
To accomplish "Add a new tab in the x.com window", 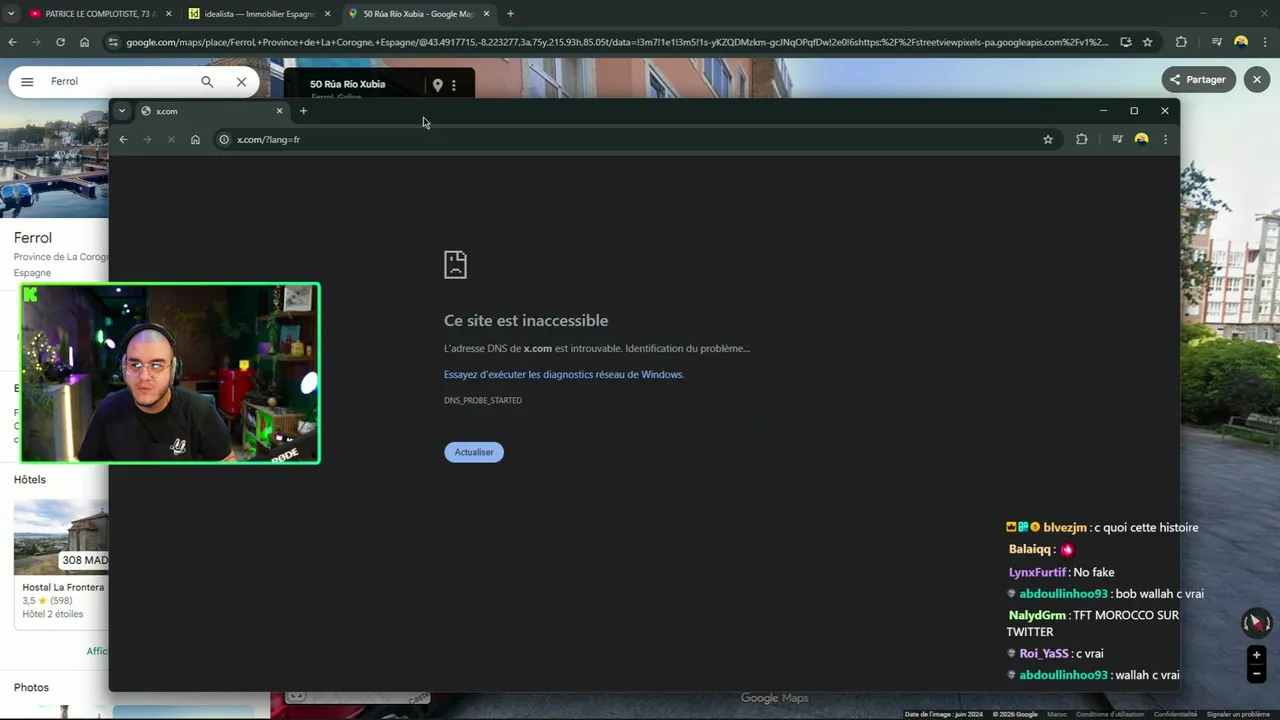I will pos(303,111).
